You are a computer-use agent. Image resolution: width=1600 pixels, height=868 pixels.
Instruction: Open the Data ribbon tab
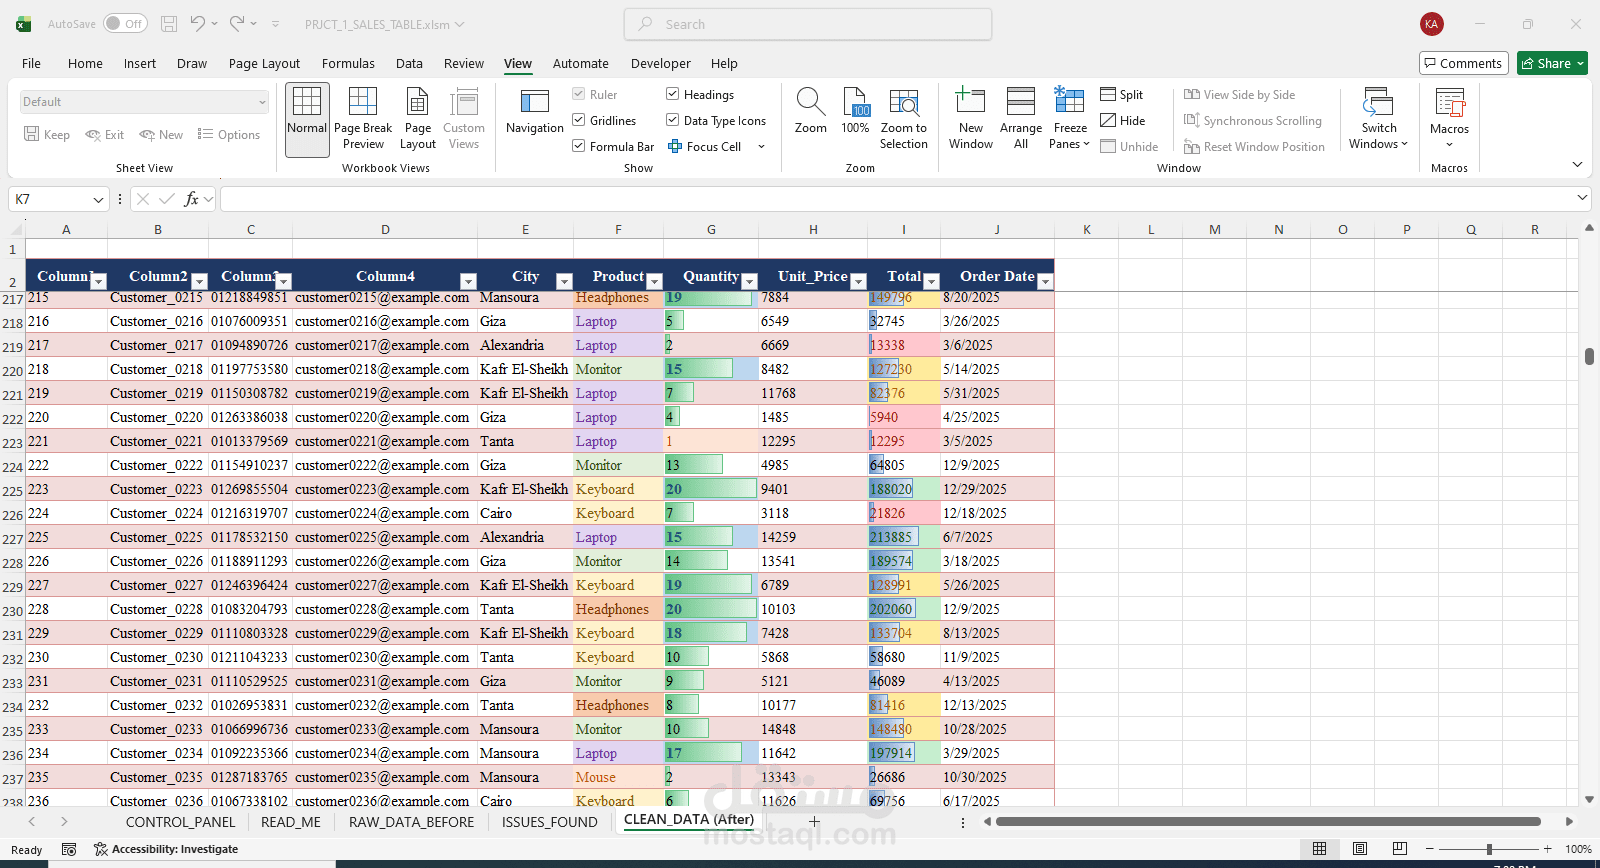[409, 63]
